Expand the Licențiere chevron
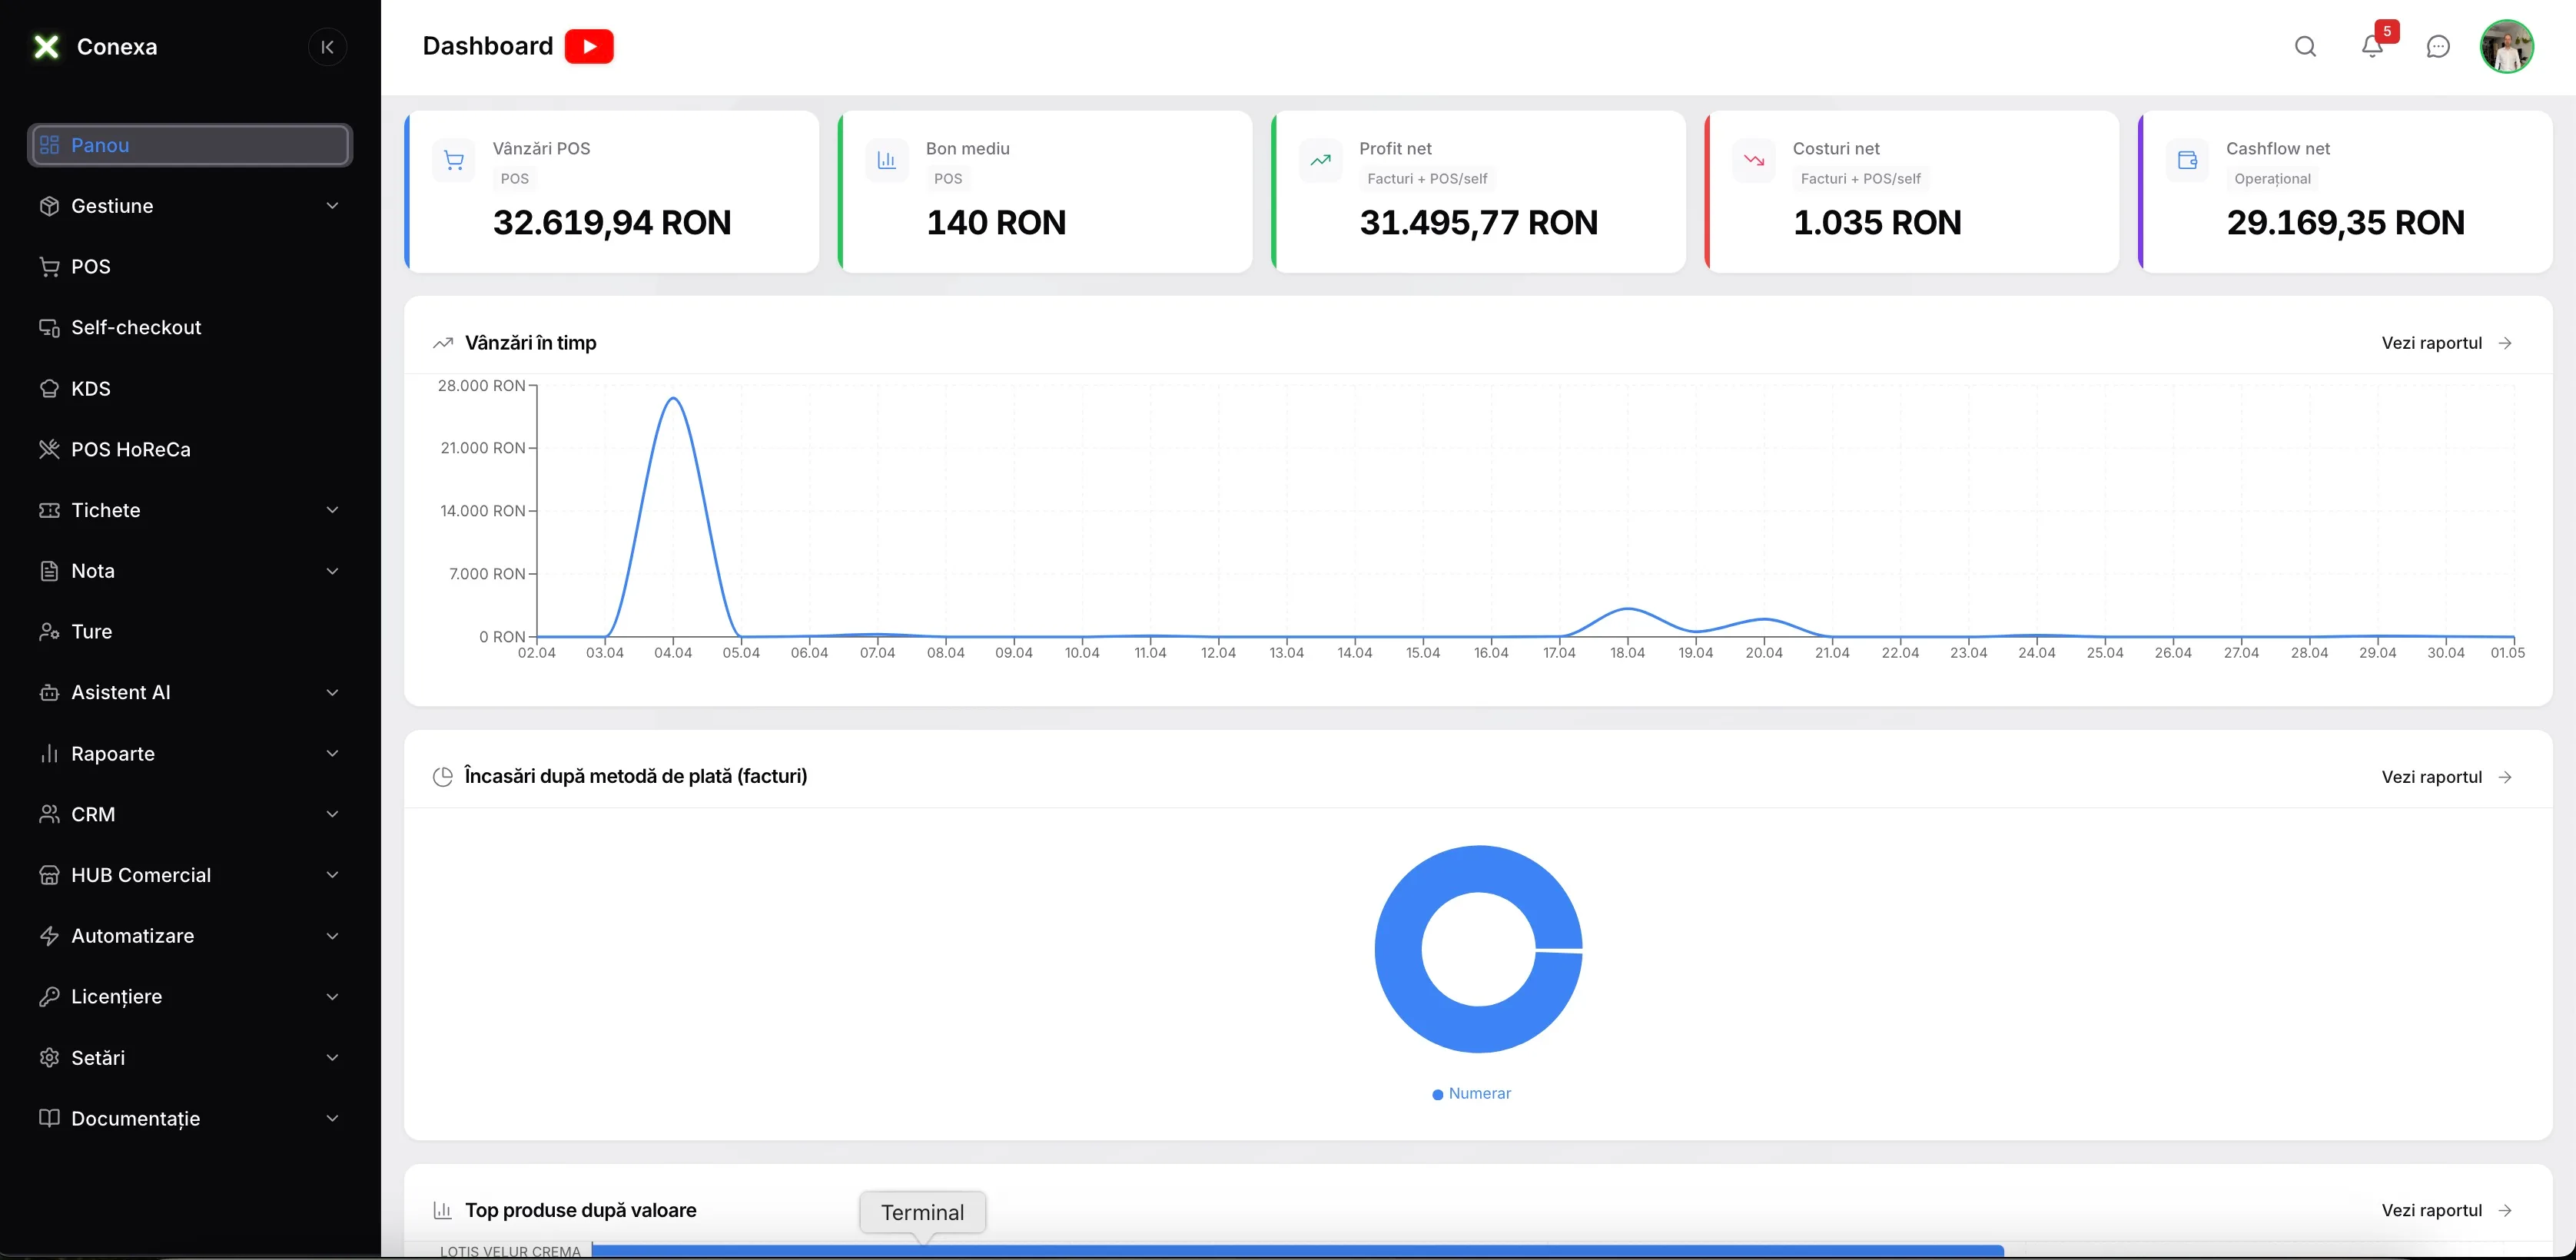 click(x=332, y=997)
